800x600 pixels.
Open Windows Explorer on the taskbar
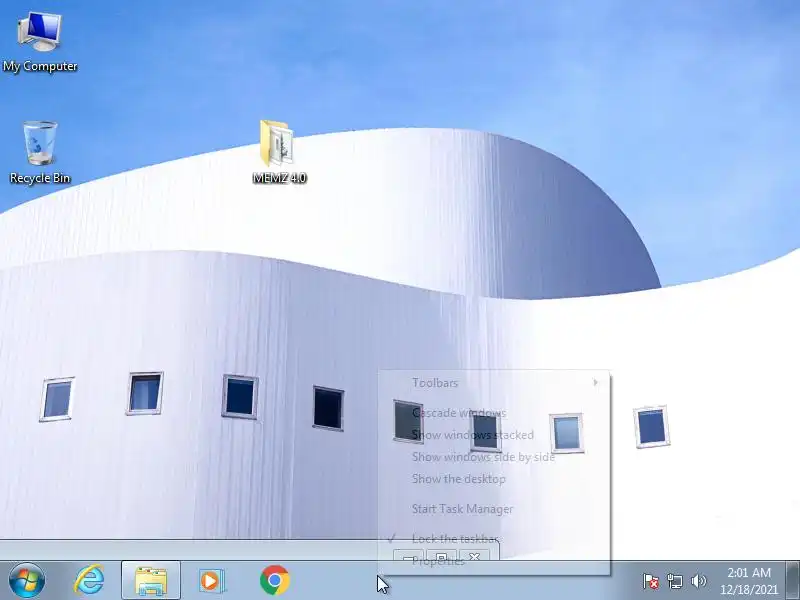click(x=151, y=580)
